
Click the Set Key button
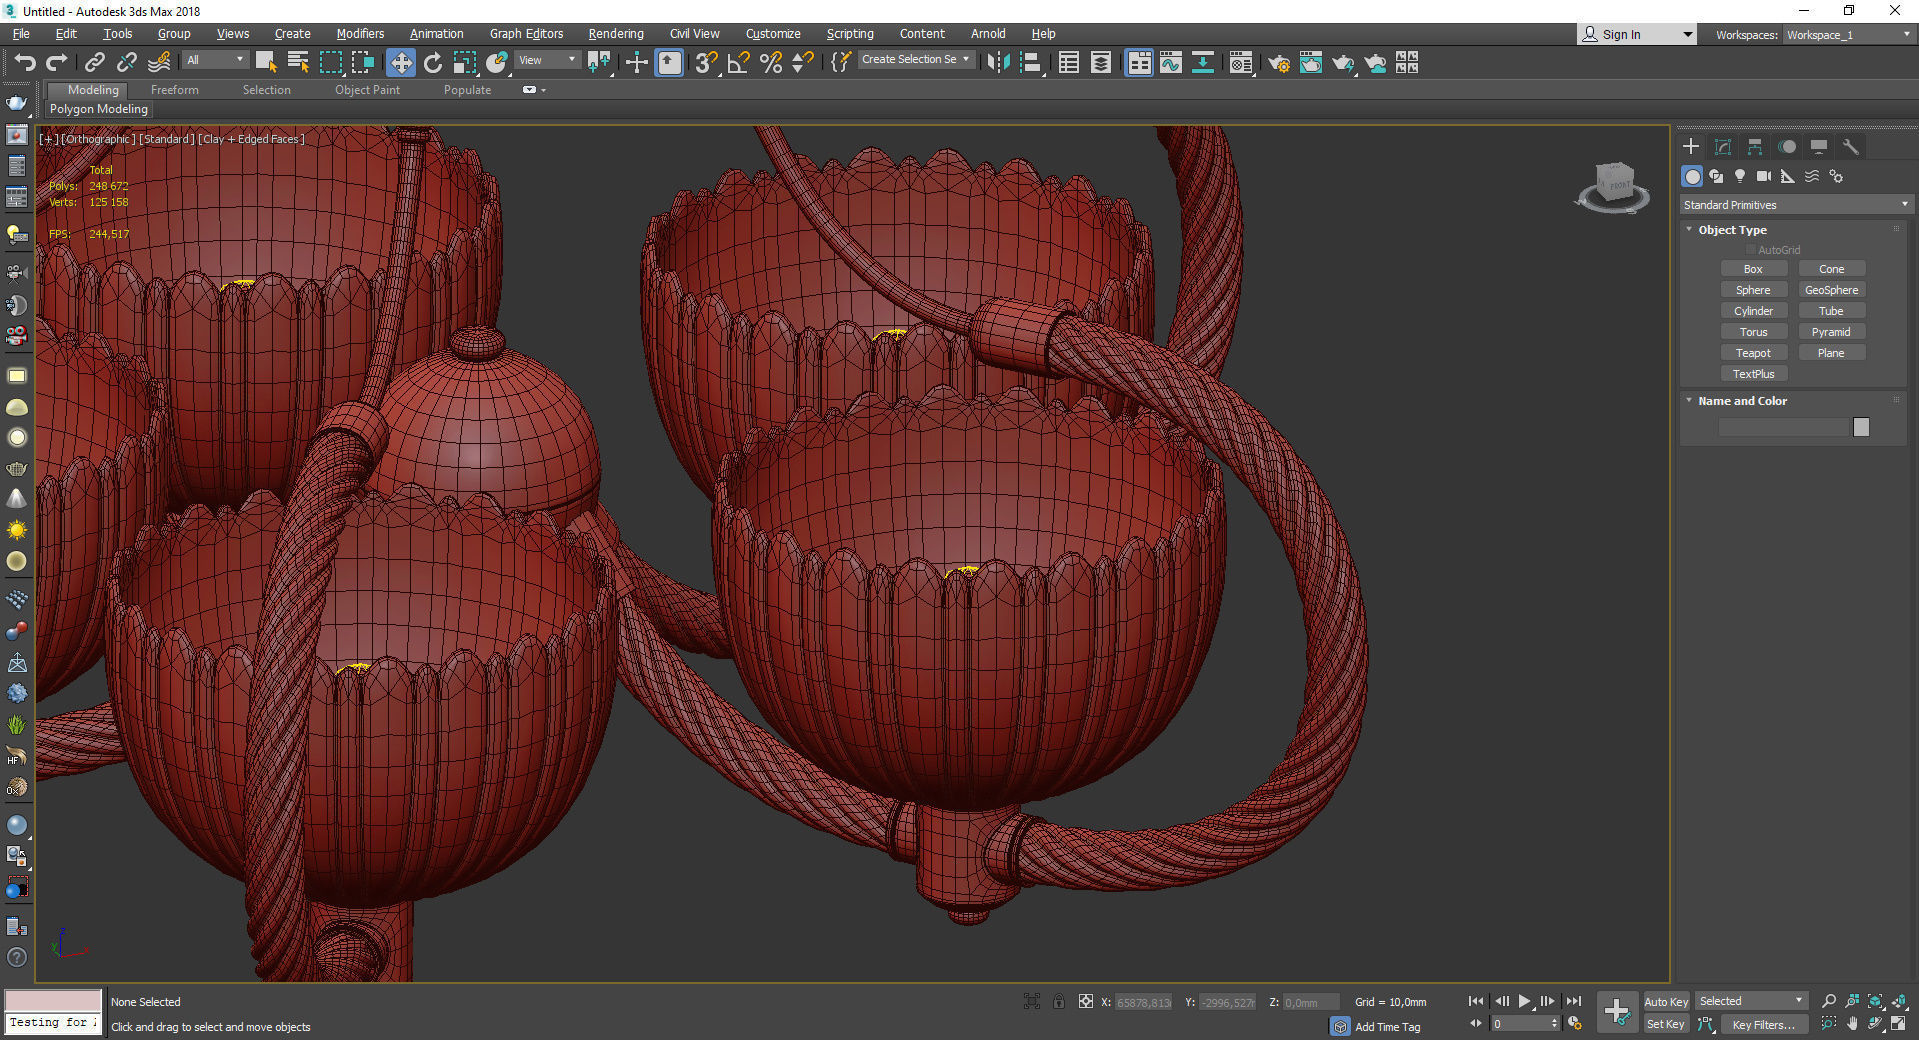coord(1666,1025)
